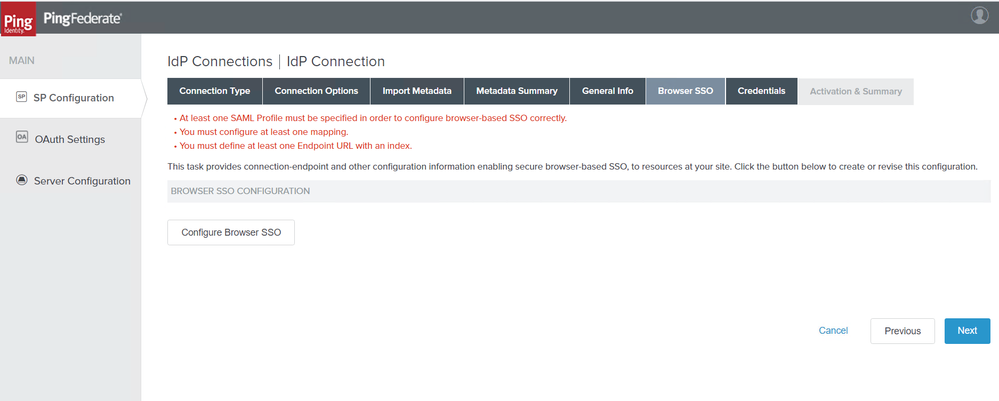Switch to the Connection Type tab
This screenshot has width=999, height=401.
coord(214,91)
